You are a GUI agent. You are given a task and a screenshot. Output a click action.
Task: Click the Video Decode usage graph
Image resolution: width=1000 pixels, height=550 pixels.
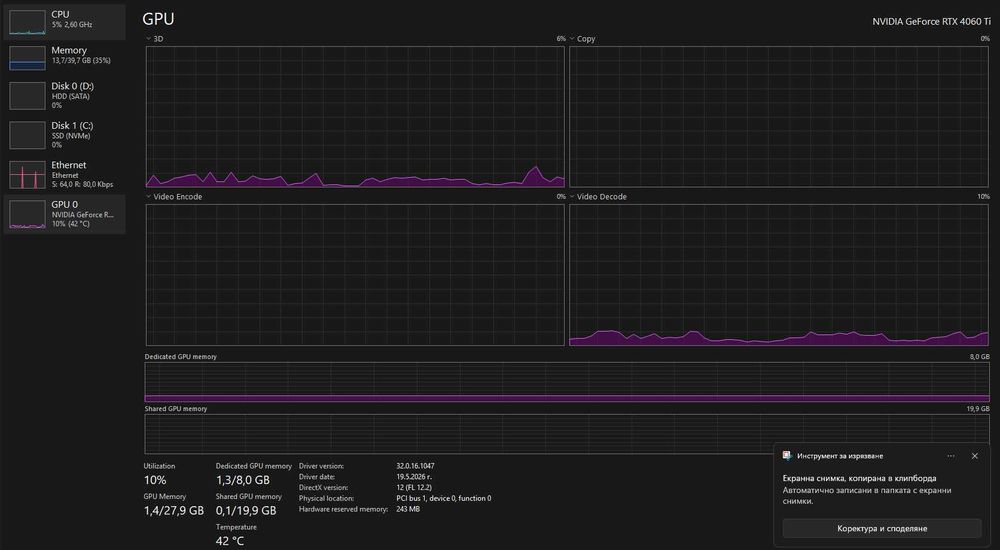tap(779, 275)
